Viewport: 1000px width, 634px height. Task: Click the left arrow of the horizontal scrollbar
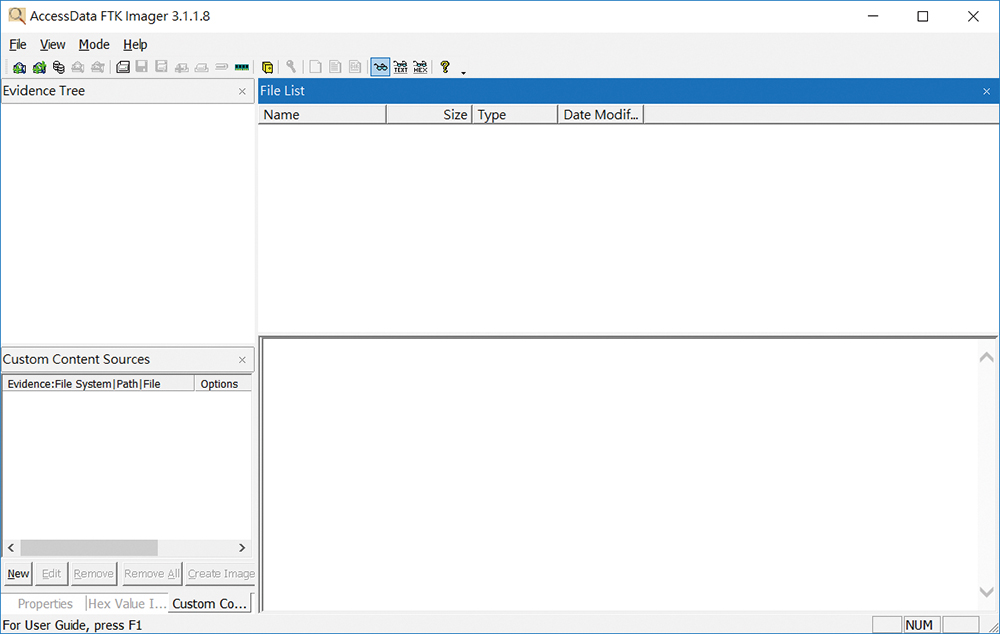point(11,547)
